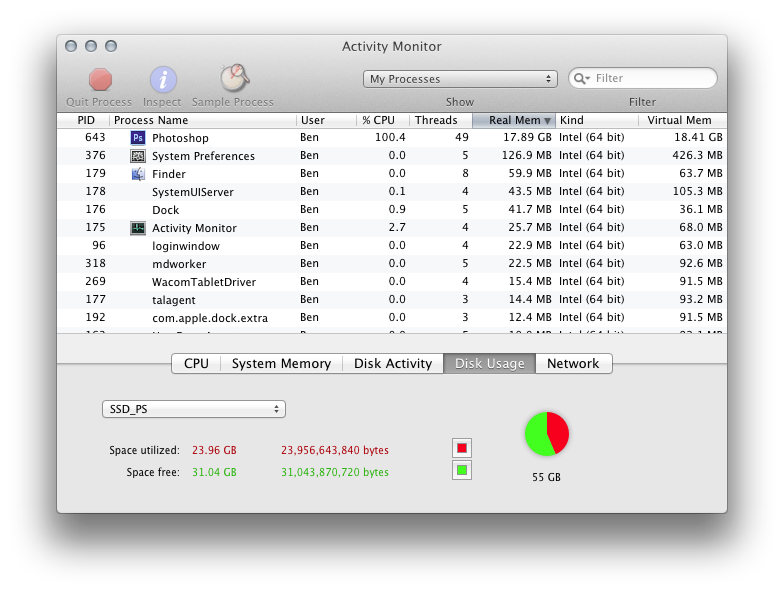Click the red space utilized color swatch
The height and width of the screenshot is (592, 784).
coord(462,448)
